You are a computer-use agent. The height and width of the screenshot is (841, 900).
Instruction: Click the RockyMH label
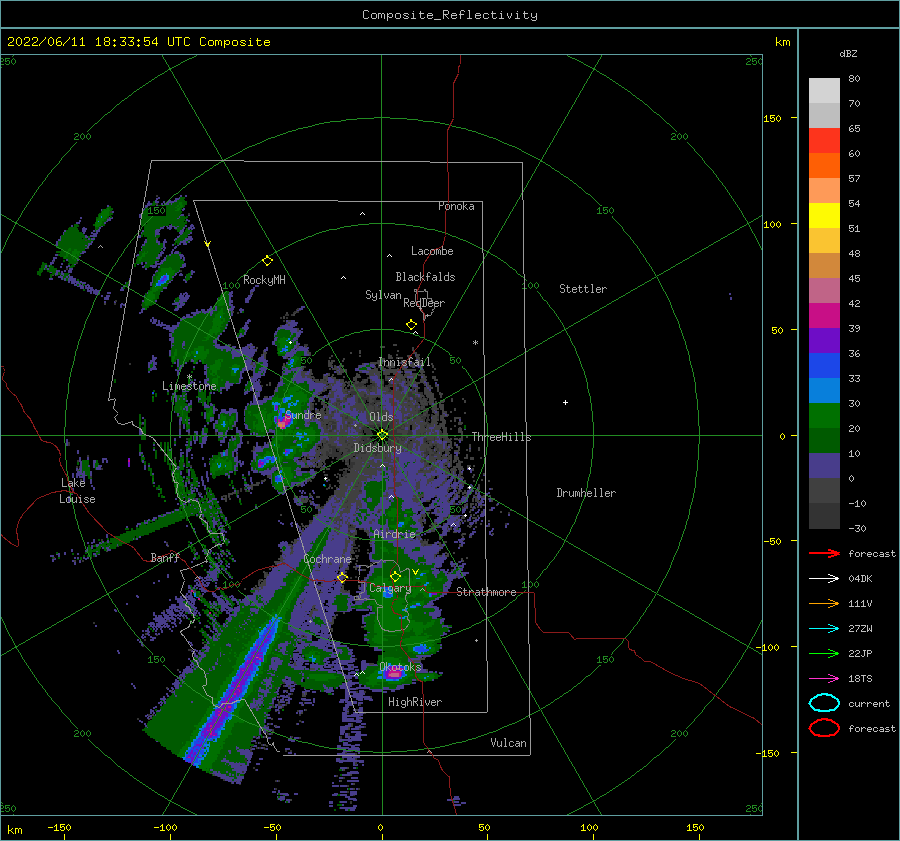(x=264, y=280)
